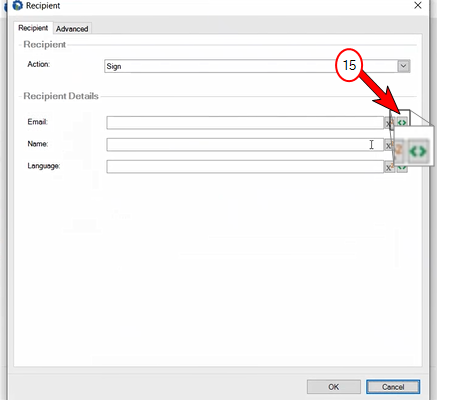Click the Name field's x² expression icon

pyautogui.click(x=389, y=145)
